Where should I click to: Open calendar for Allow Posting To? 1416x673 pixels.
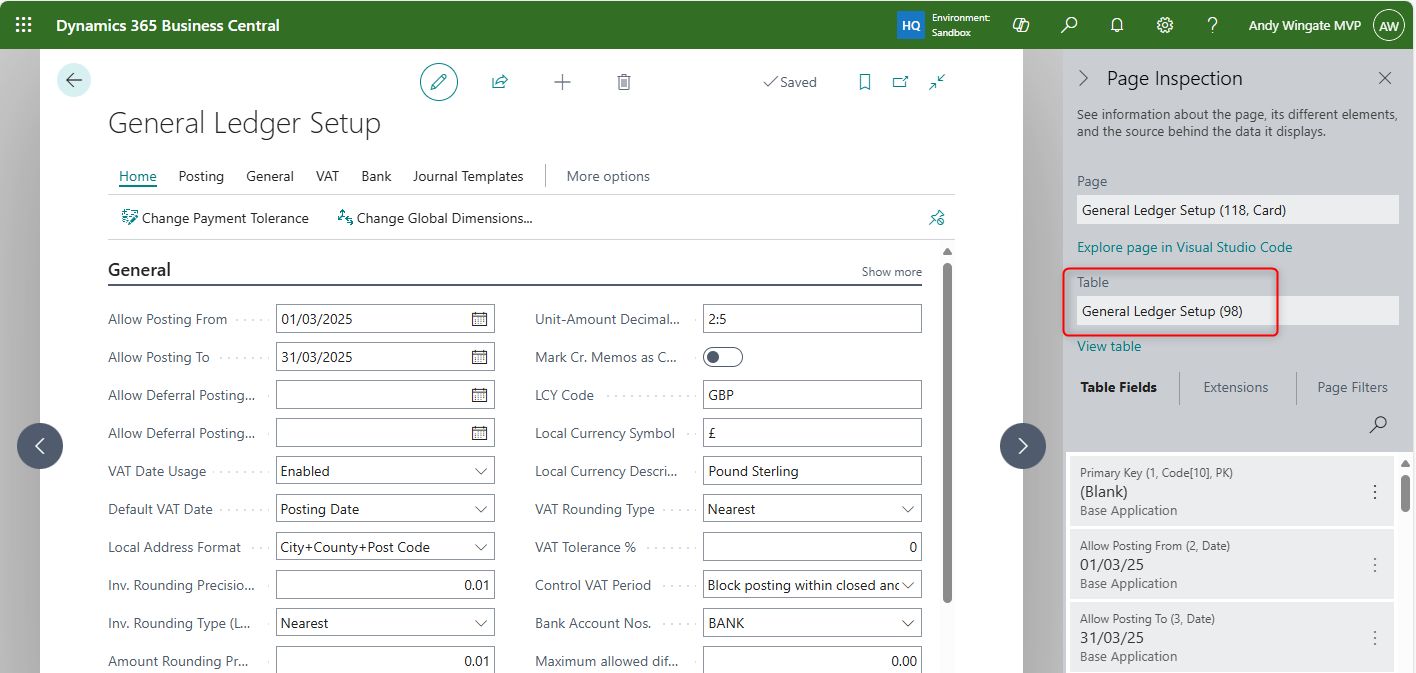coord(480,357)
